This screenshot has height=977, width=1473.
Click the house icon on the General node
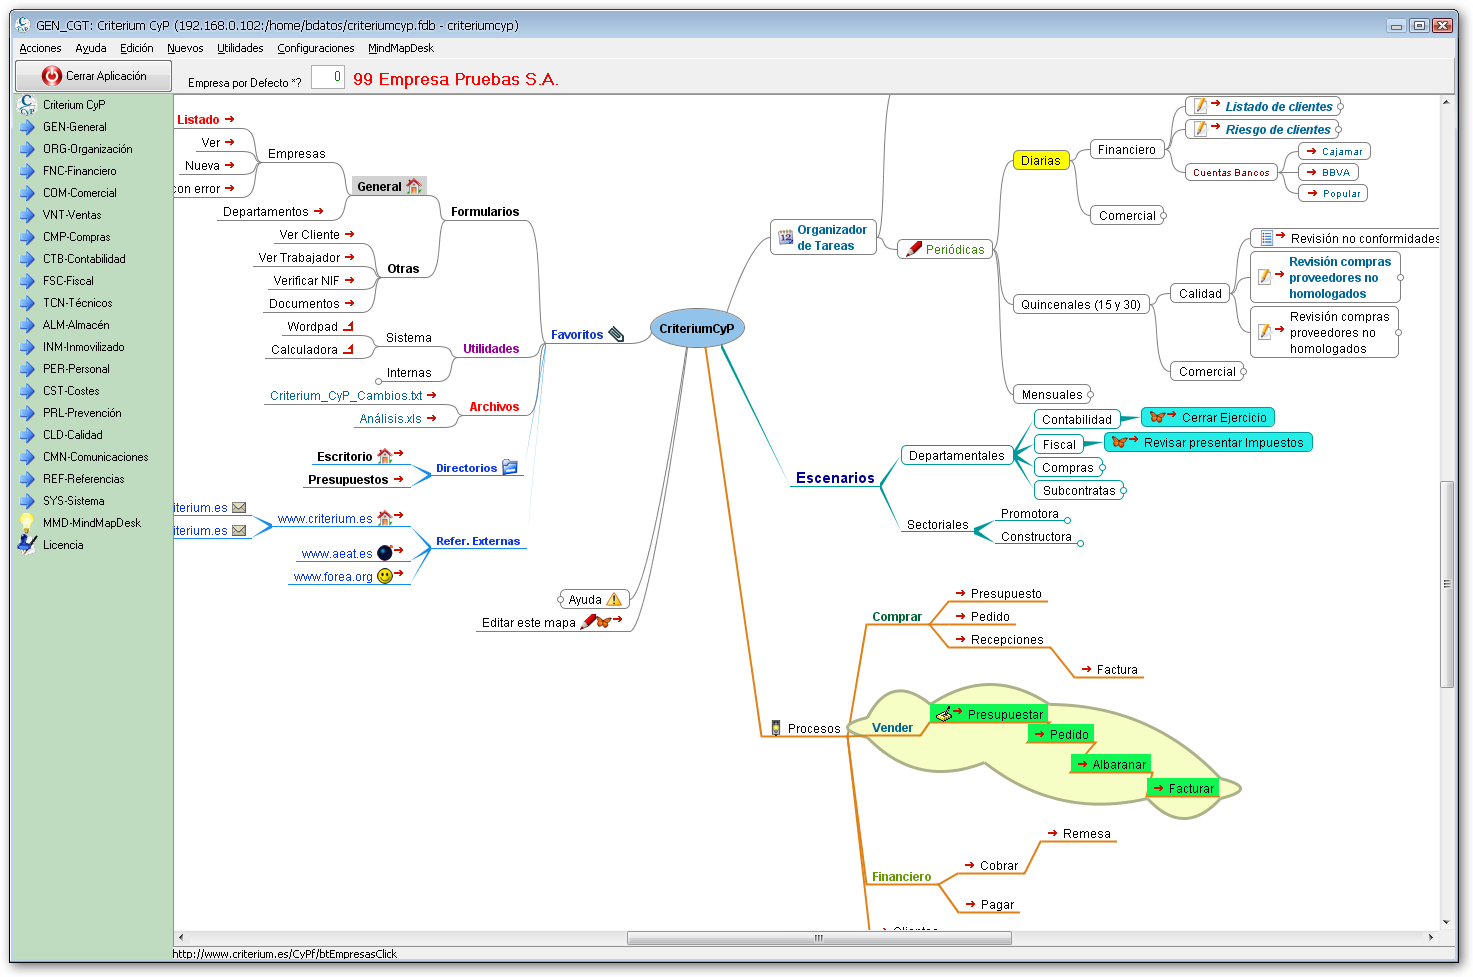[x=414, y=187]
